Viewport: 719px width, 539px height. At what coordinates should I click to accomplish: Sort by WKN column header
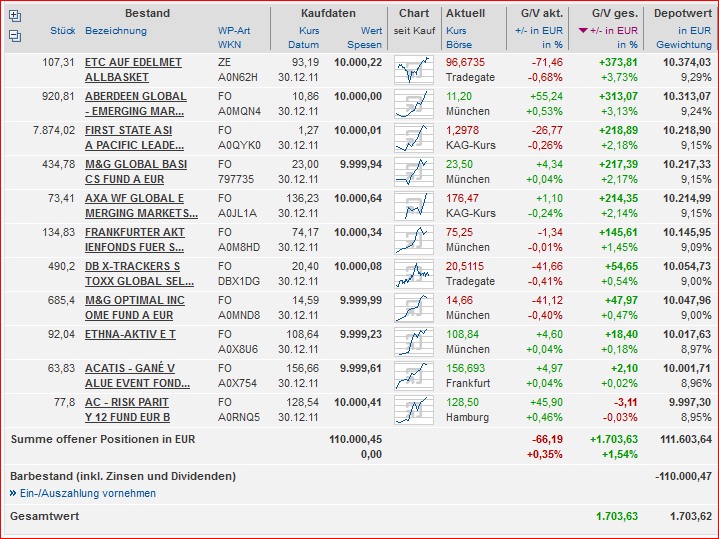[x=229, y=45]
